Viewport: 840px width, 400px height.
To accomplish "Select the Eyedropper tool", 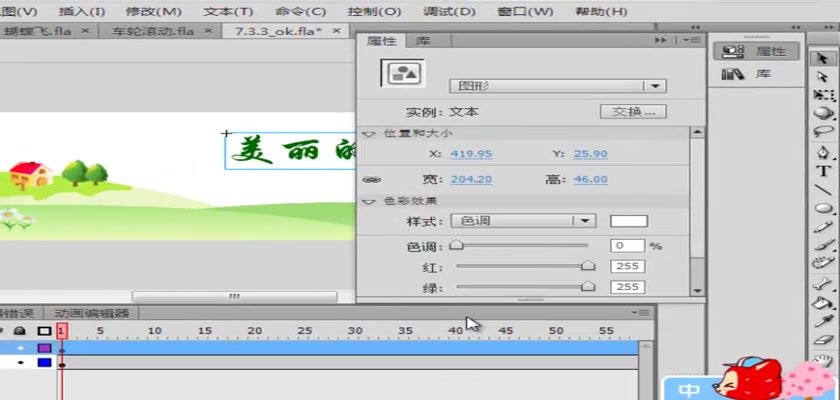I will click(x=823, y=320).
